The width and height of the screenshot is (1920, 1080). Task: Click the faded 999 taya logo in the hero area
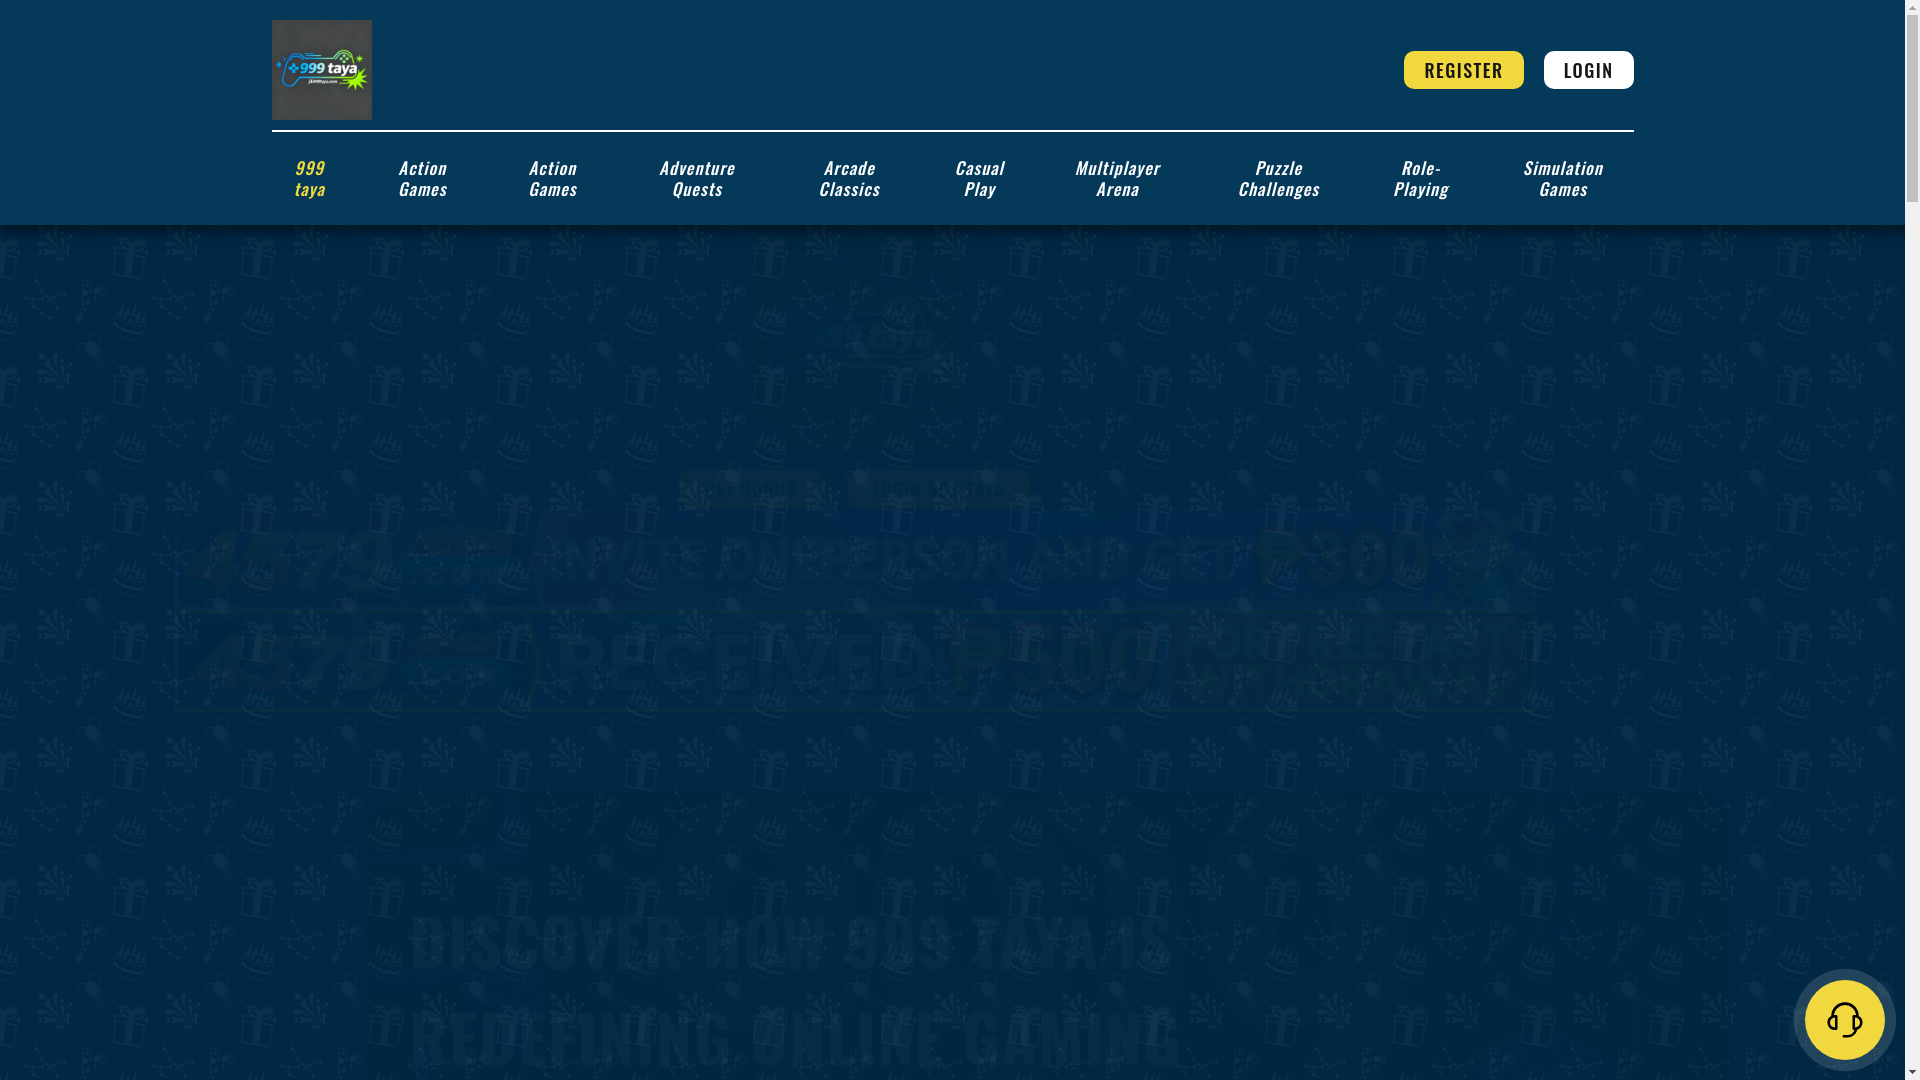(860, 338)
